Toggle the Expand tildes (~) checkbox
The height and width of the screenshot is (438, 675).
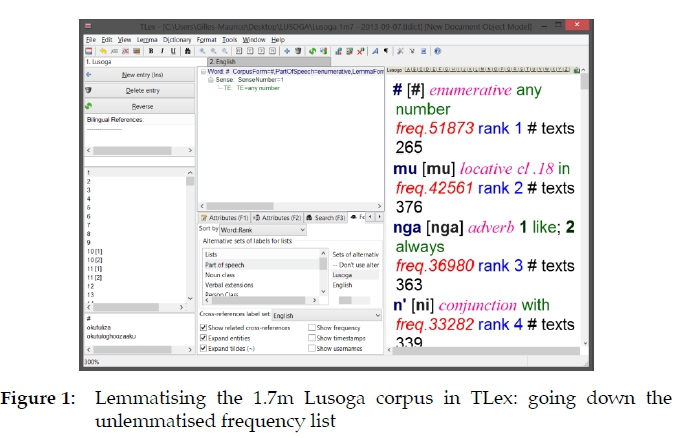tap(204, 347)
